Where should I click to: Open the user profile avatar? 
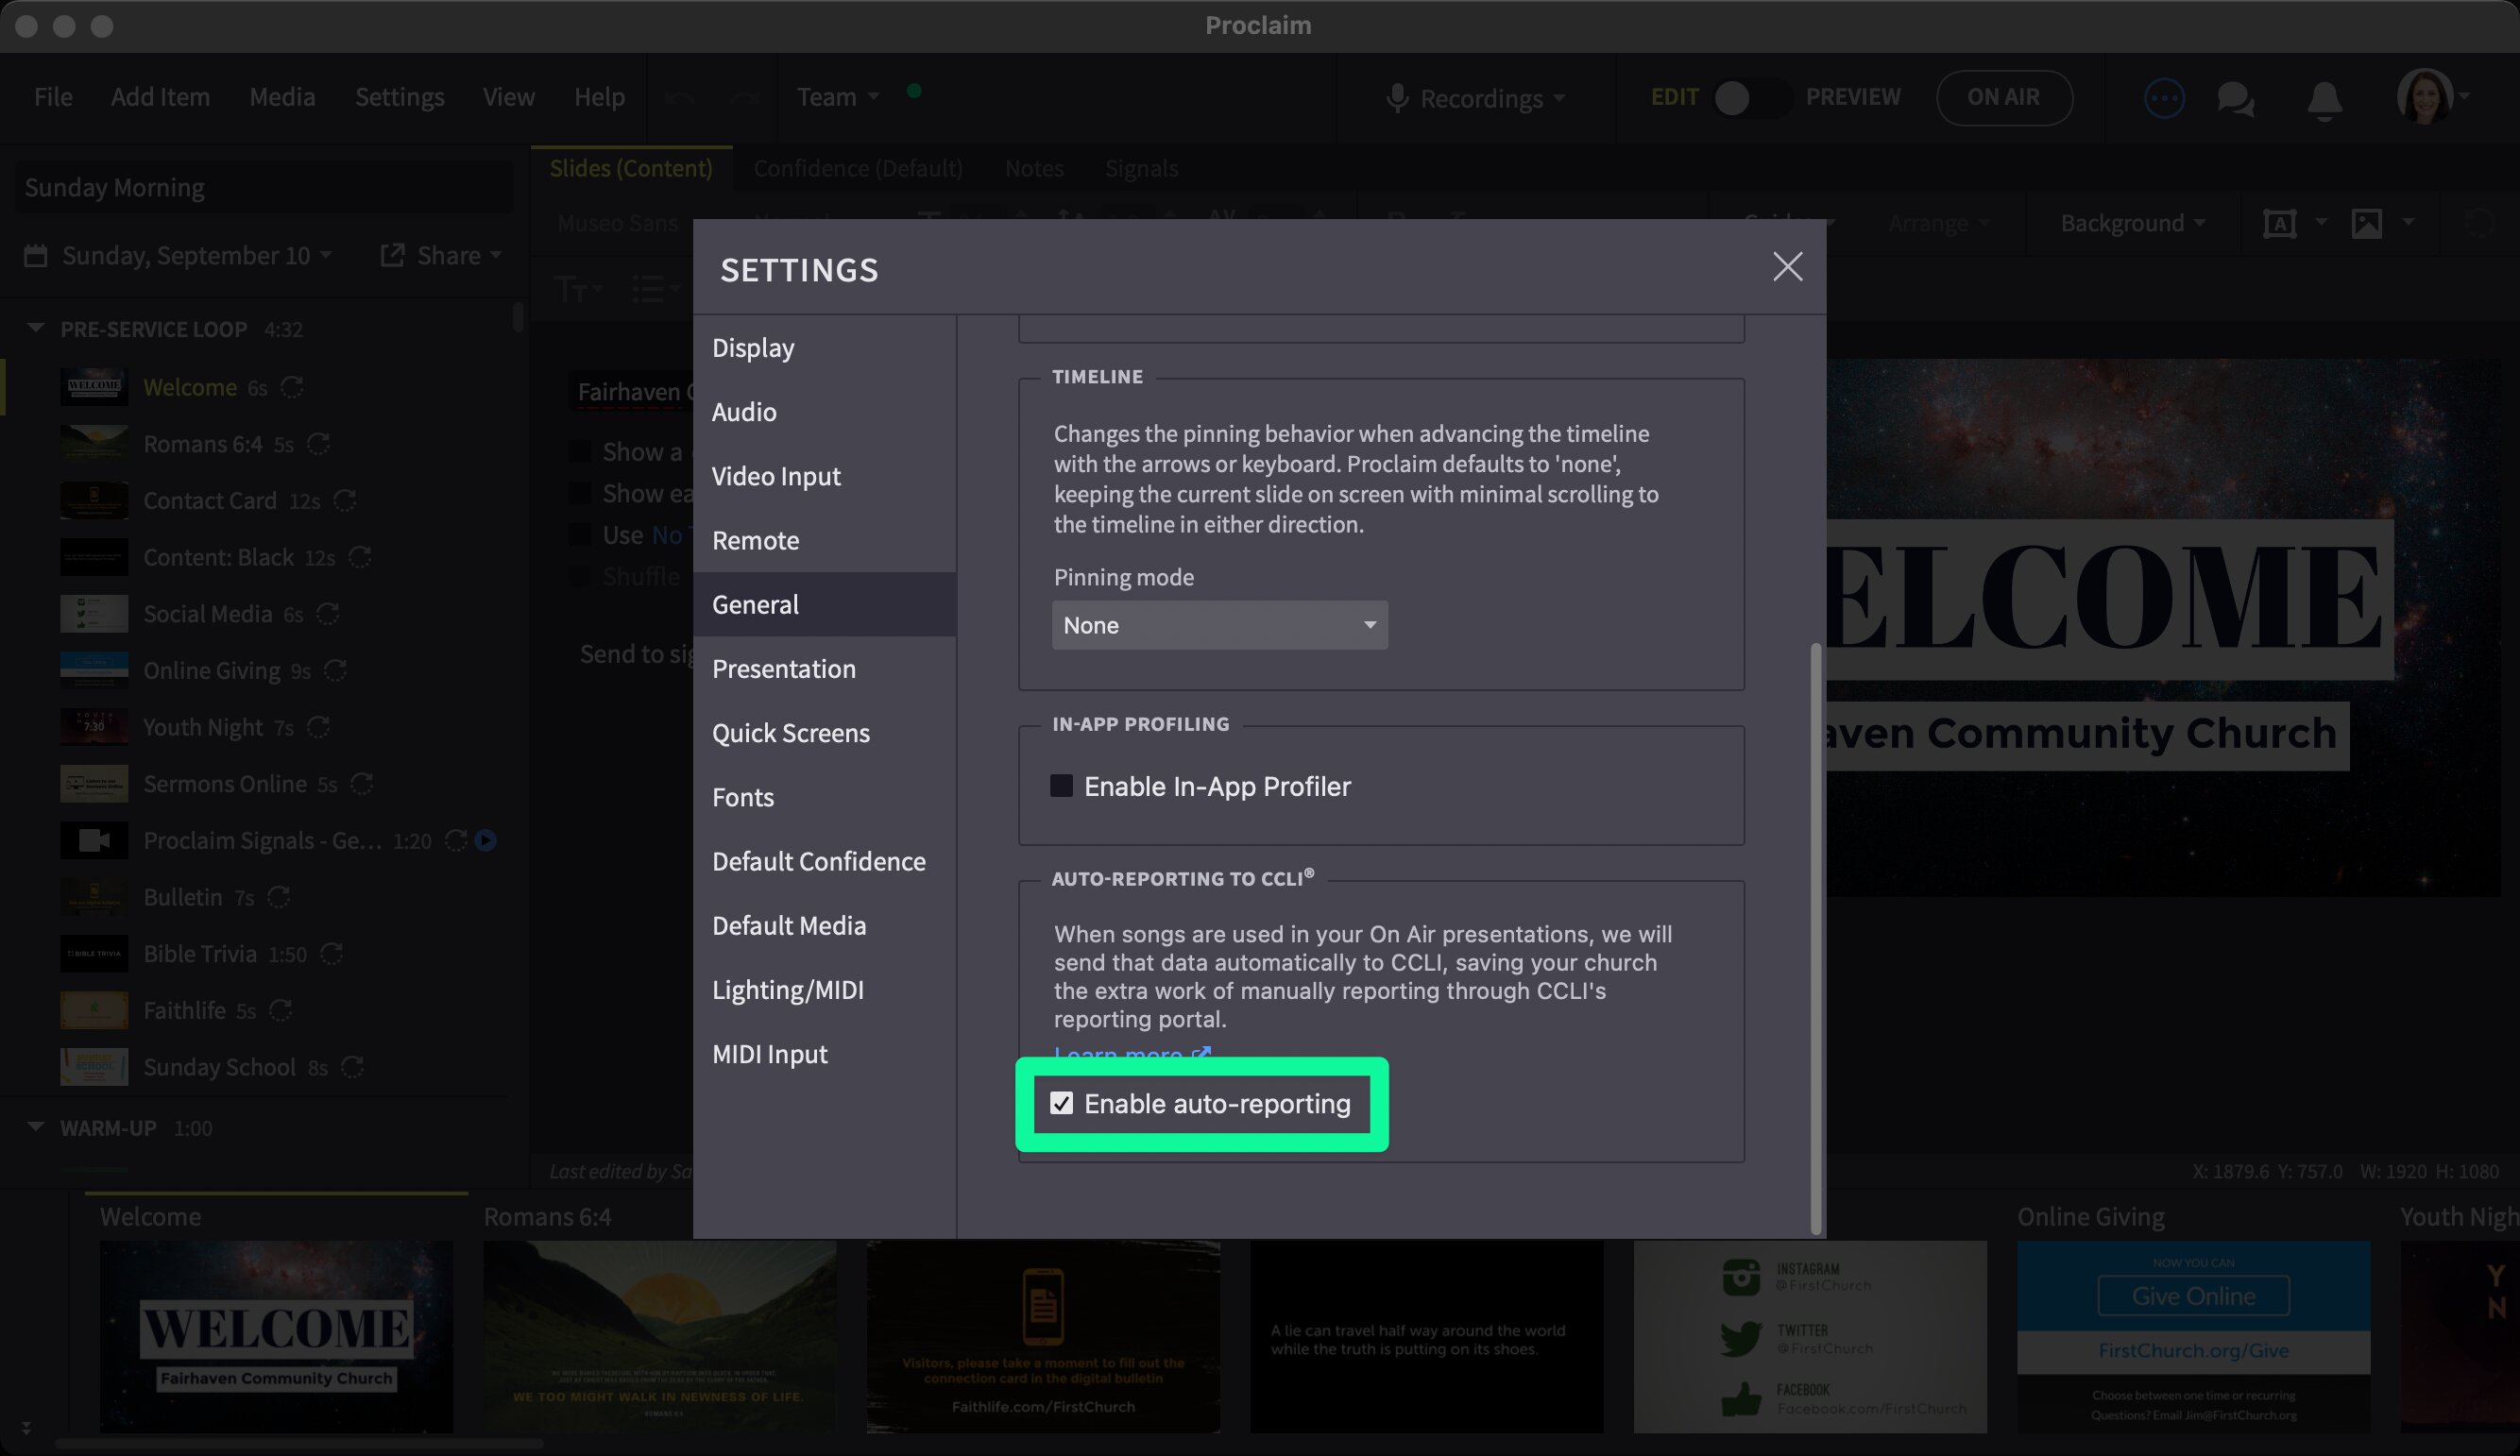[x=2424, y=97]
